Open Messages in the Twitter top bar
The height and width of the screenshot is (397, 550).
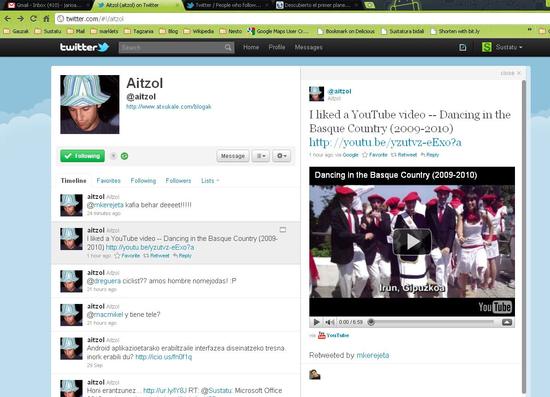[309, 47]
